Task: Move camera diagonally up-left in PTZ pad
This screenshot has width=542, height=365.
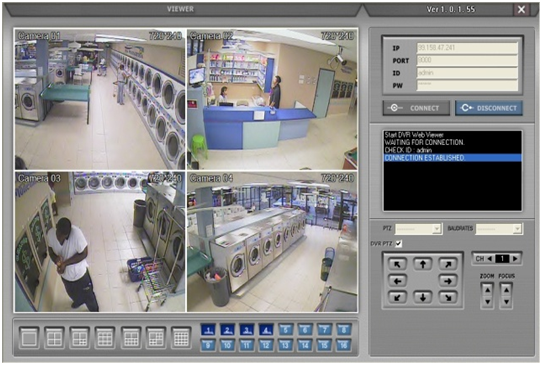Action: pos(397,264)
